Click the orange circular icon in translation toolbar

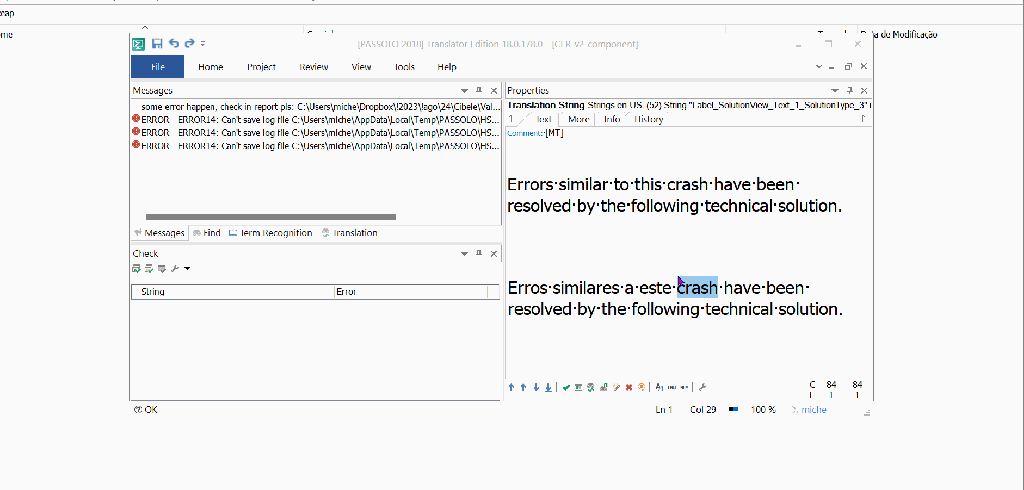click(x=641, y=387)
